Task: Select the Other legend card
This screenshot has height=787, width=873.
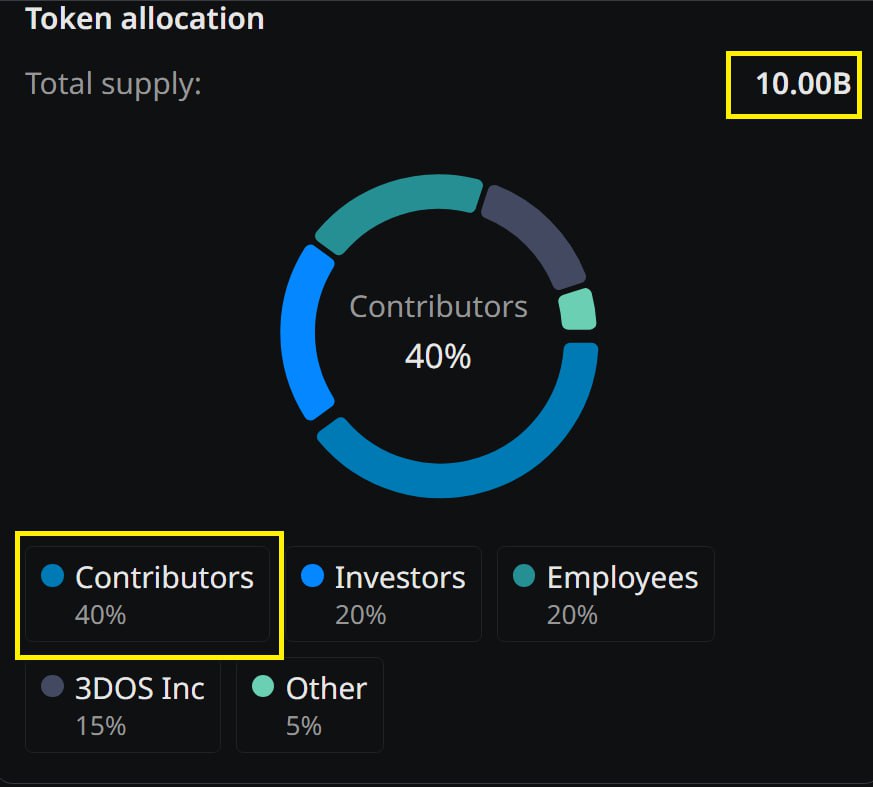Action: pos(310,705)
